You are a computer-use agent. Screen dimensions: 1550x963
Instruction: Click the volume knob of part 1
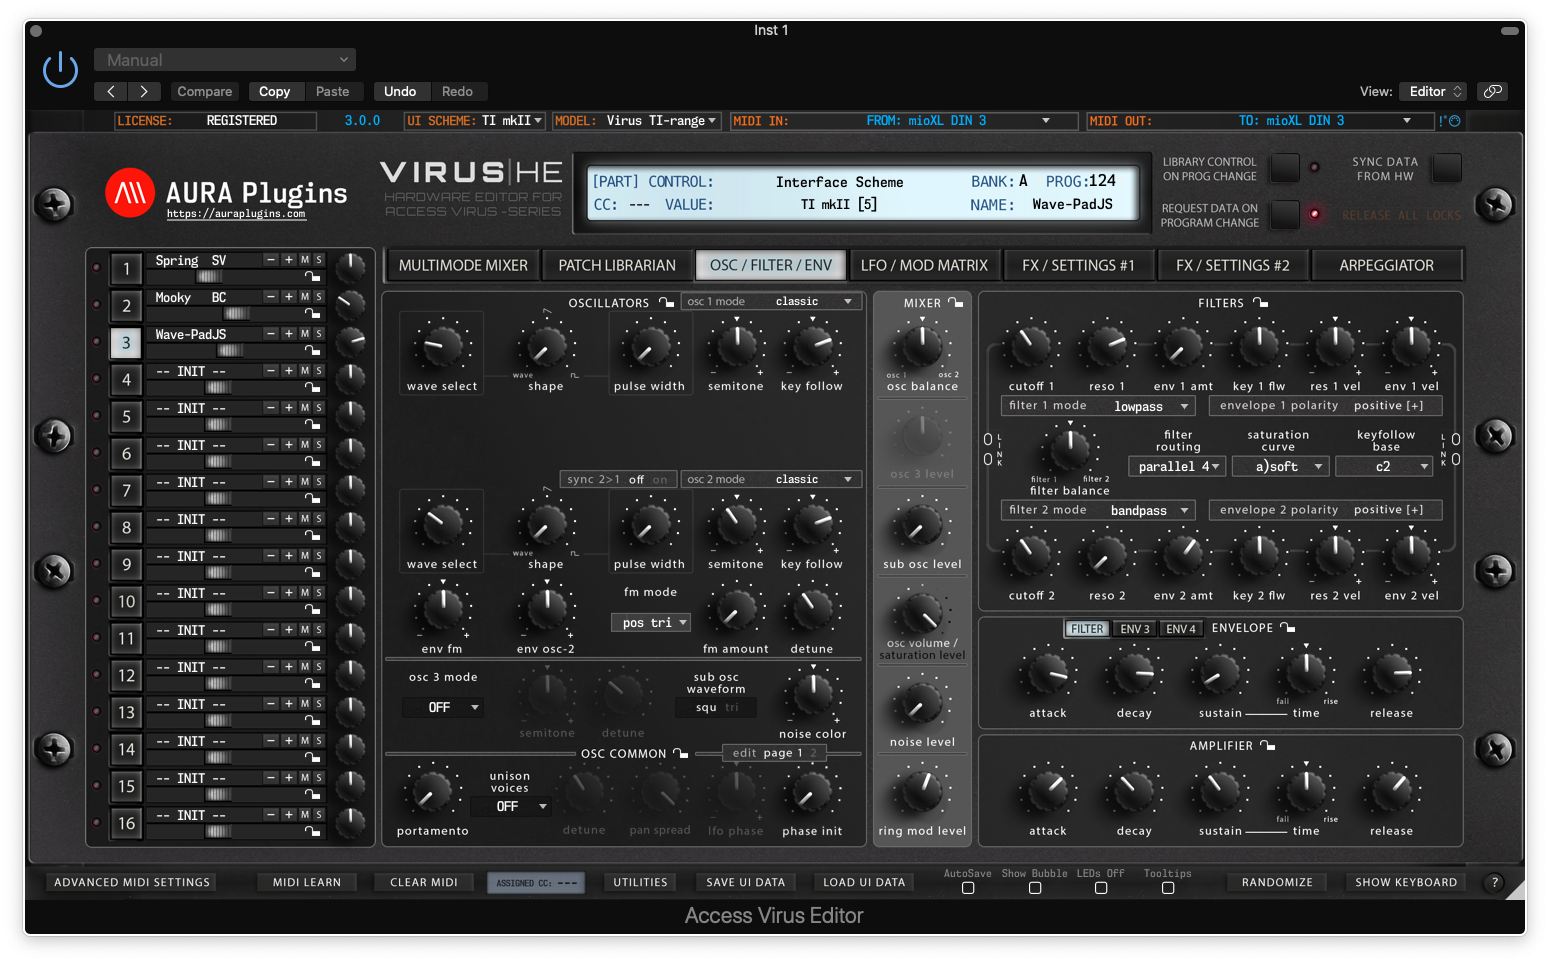point(350,268)
